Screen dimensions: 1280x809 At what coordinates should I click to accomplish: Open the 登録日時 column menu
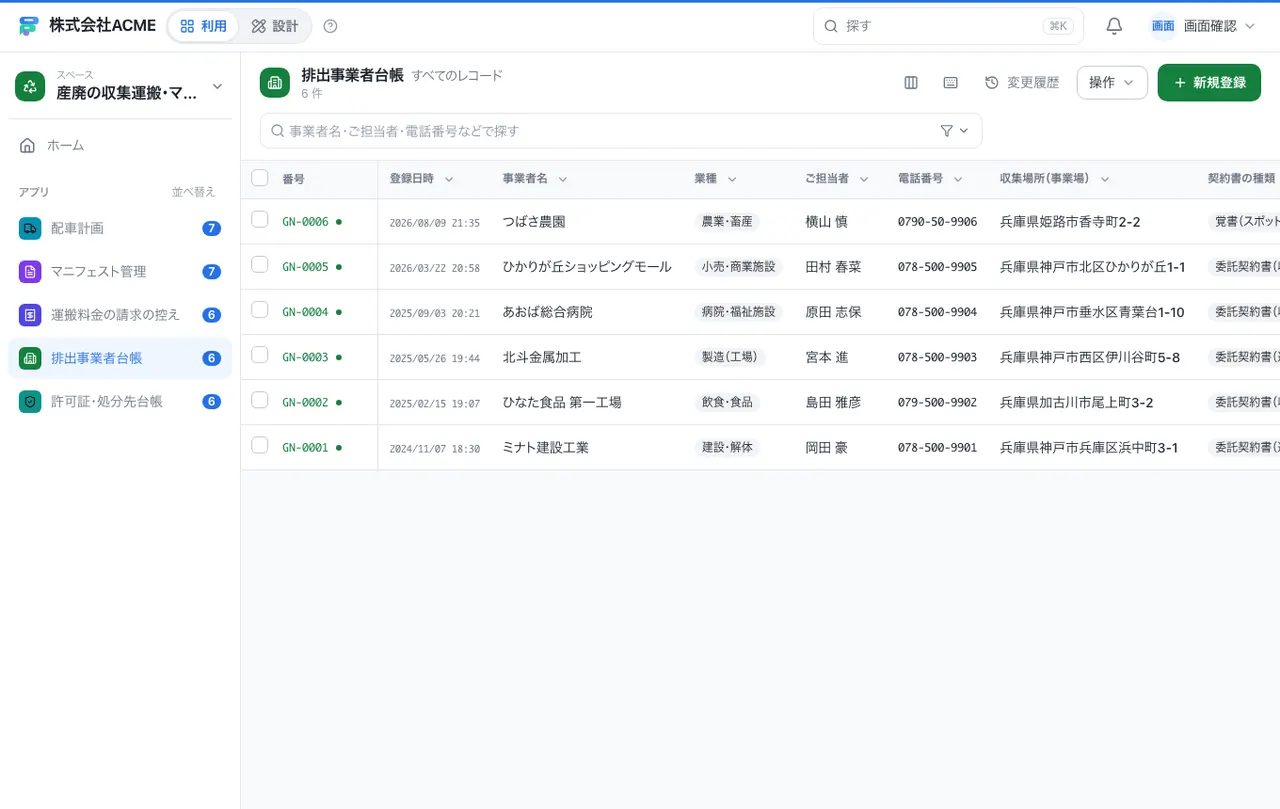pyautogui.click(x=449, y=179)
